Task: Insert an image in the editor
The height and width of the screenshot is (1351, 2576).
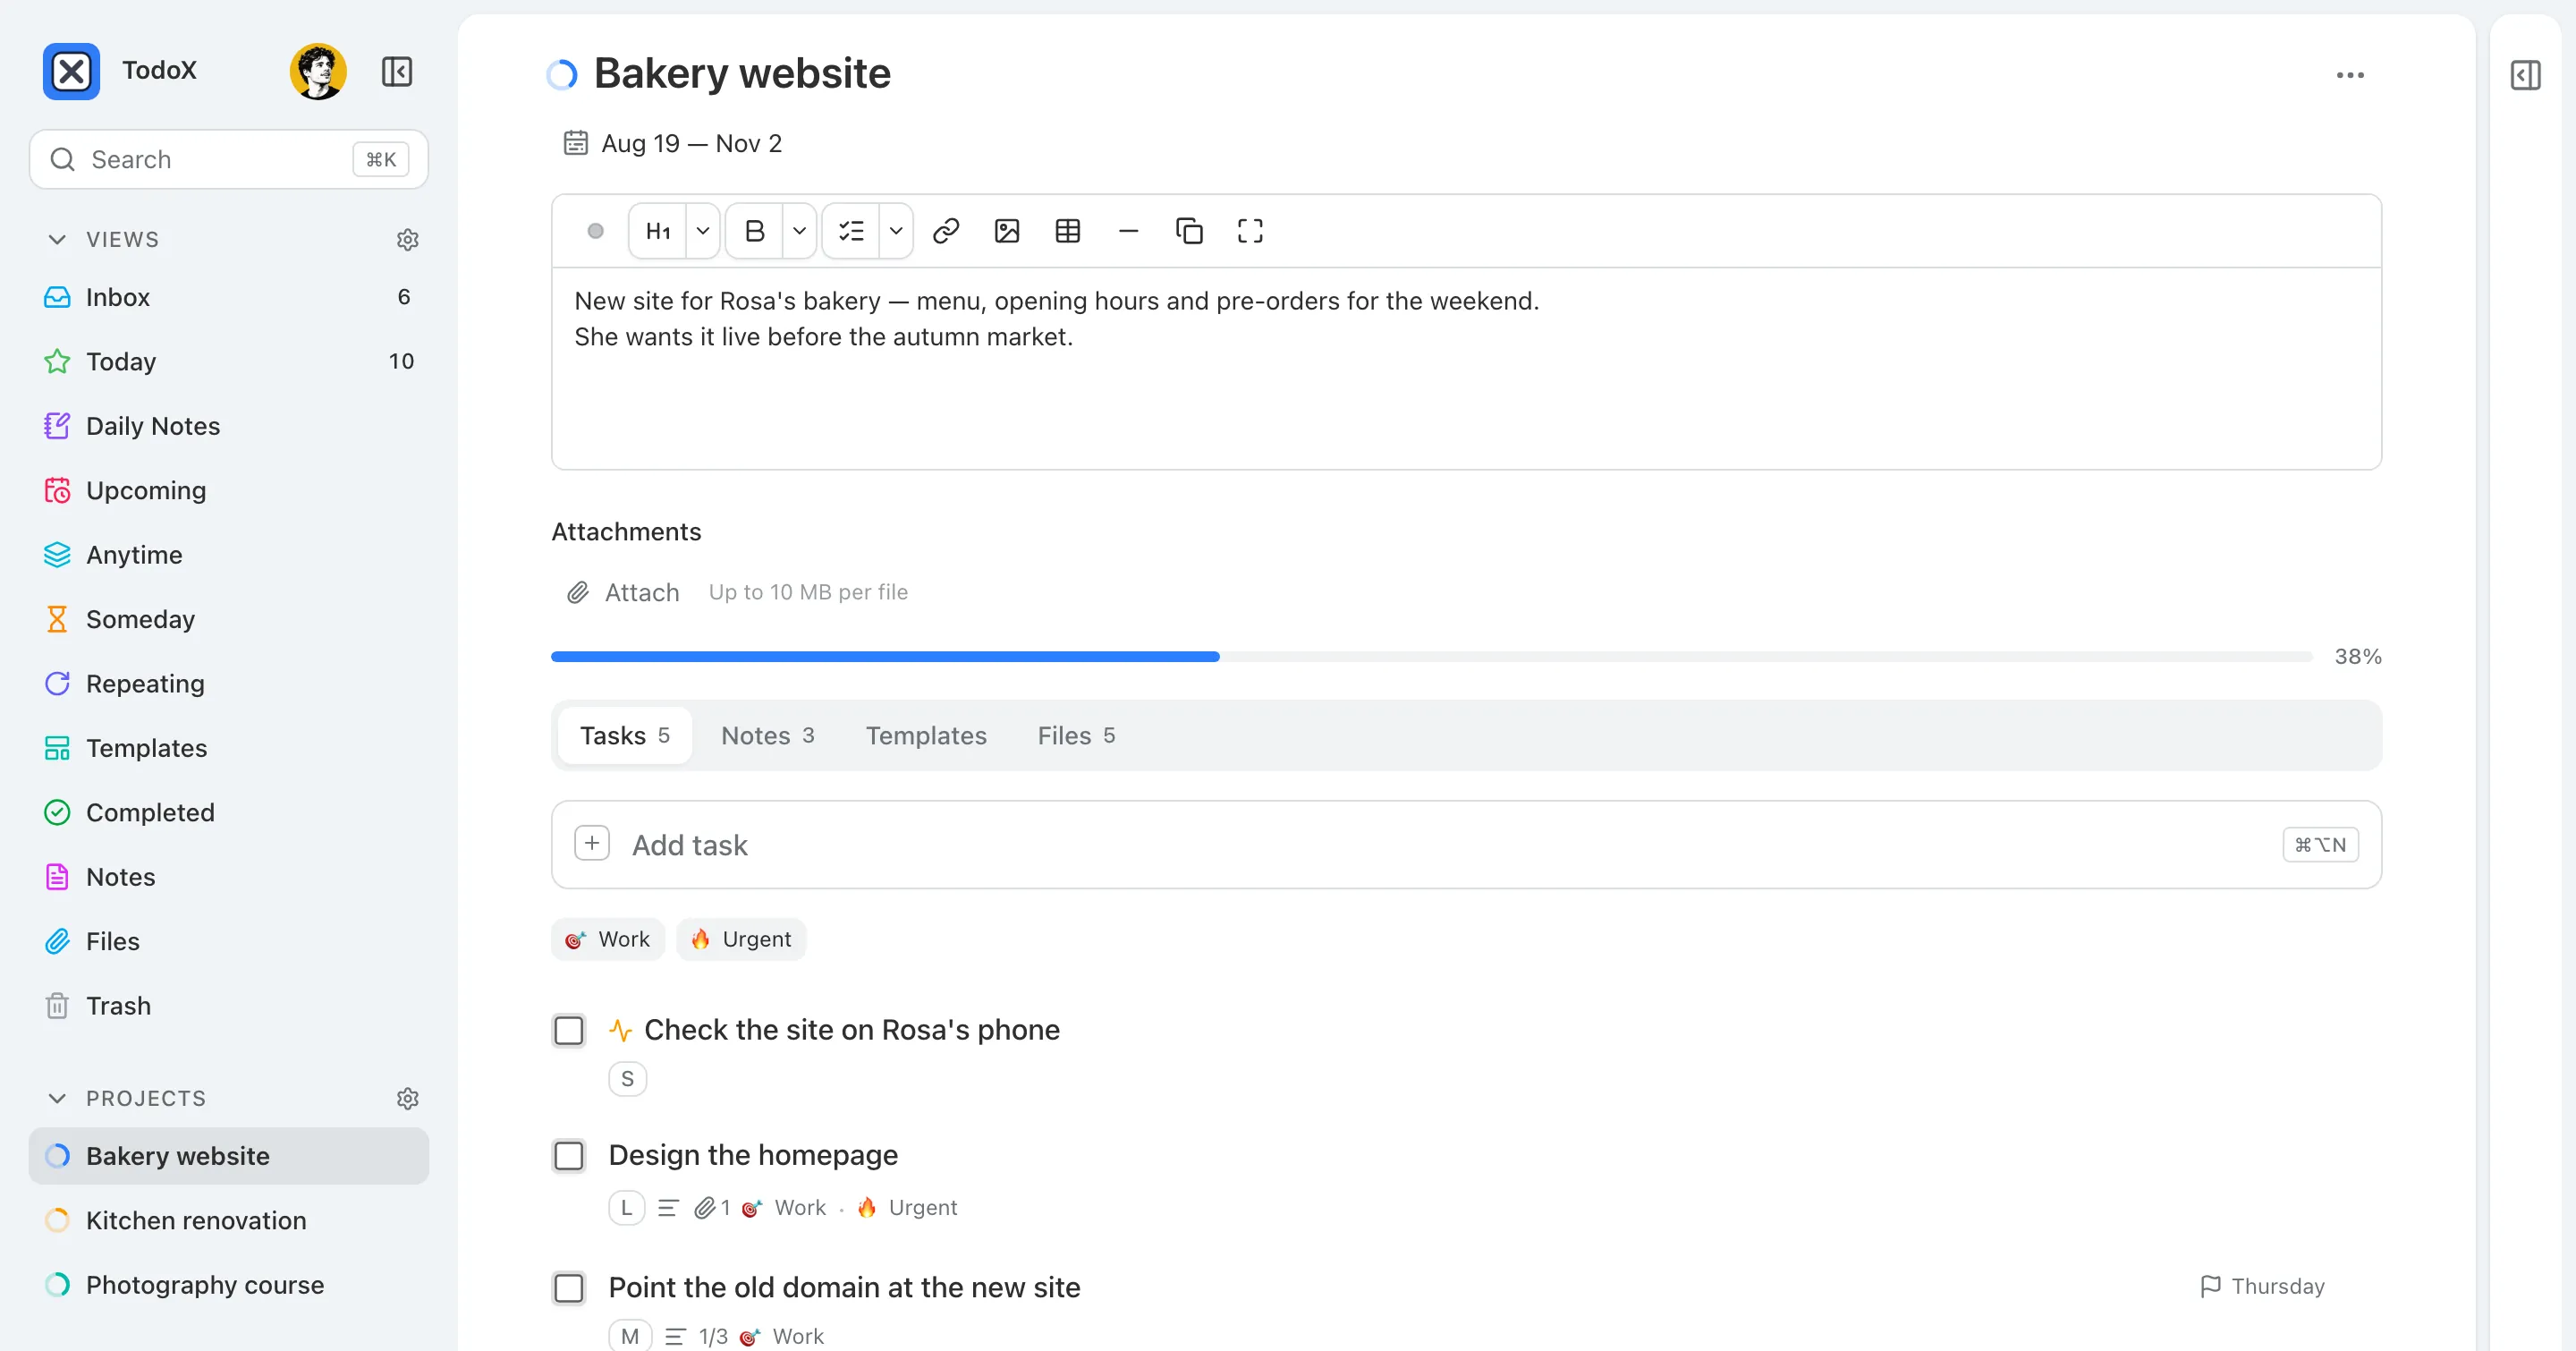Action: (x=1007, y=231)
